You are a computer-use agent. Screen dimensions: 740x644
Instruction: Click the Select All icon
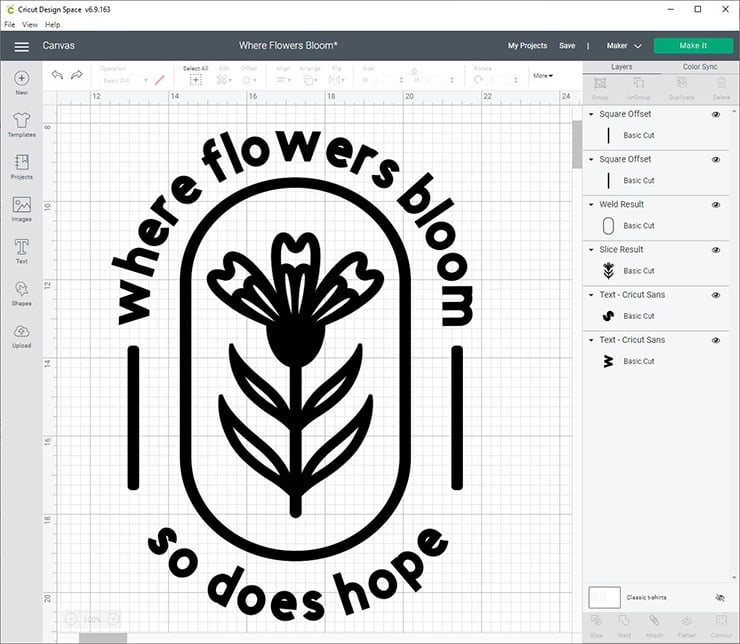[195, 80]
